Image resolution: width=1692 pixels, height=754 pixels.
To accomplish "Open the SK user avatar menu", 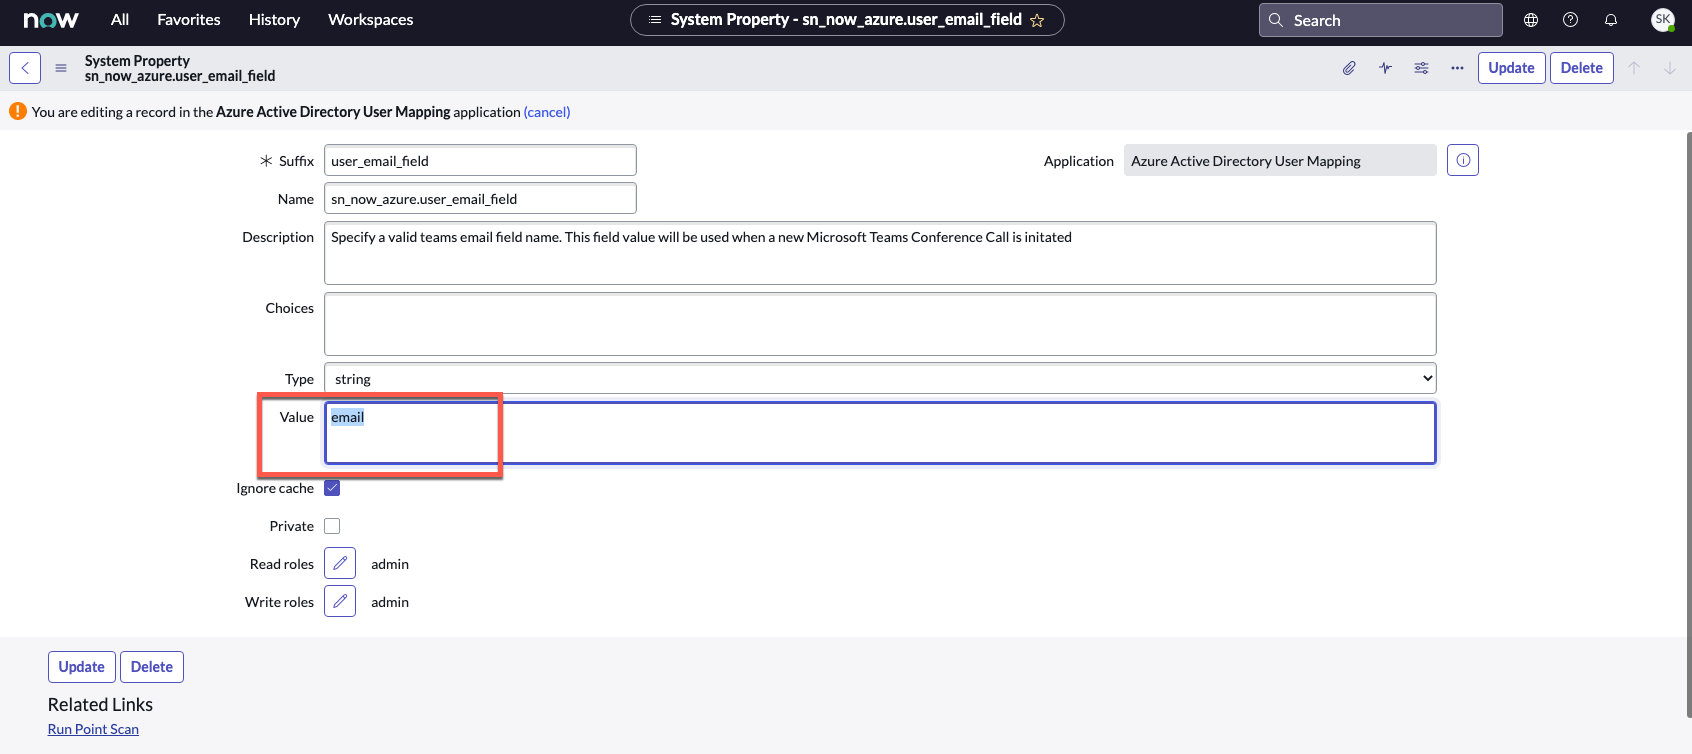I will click(x=1663, y=20).
